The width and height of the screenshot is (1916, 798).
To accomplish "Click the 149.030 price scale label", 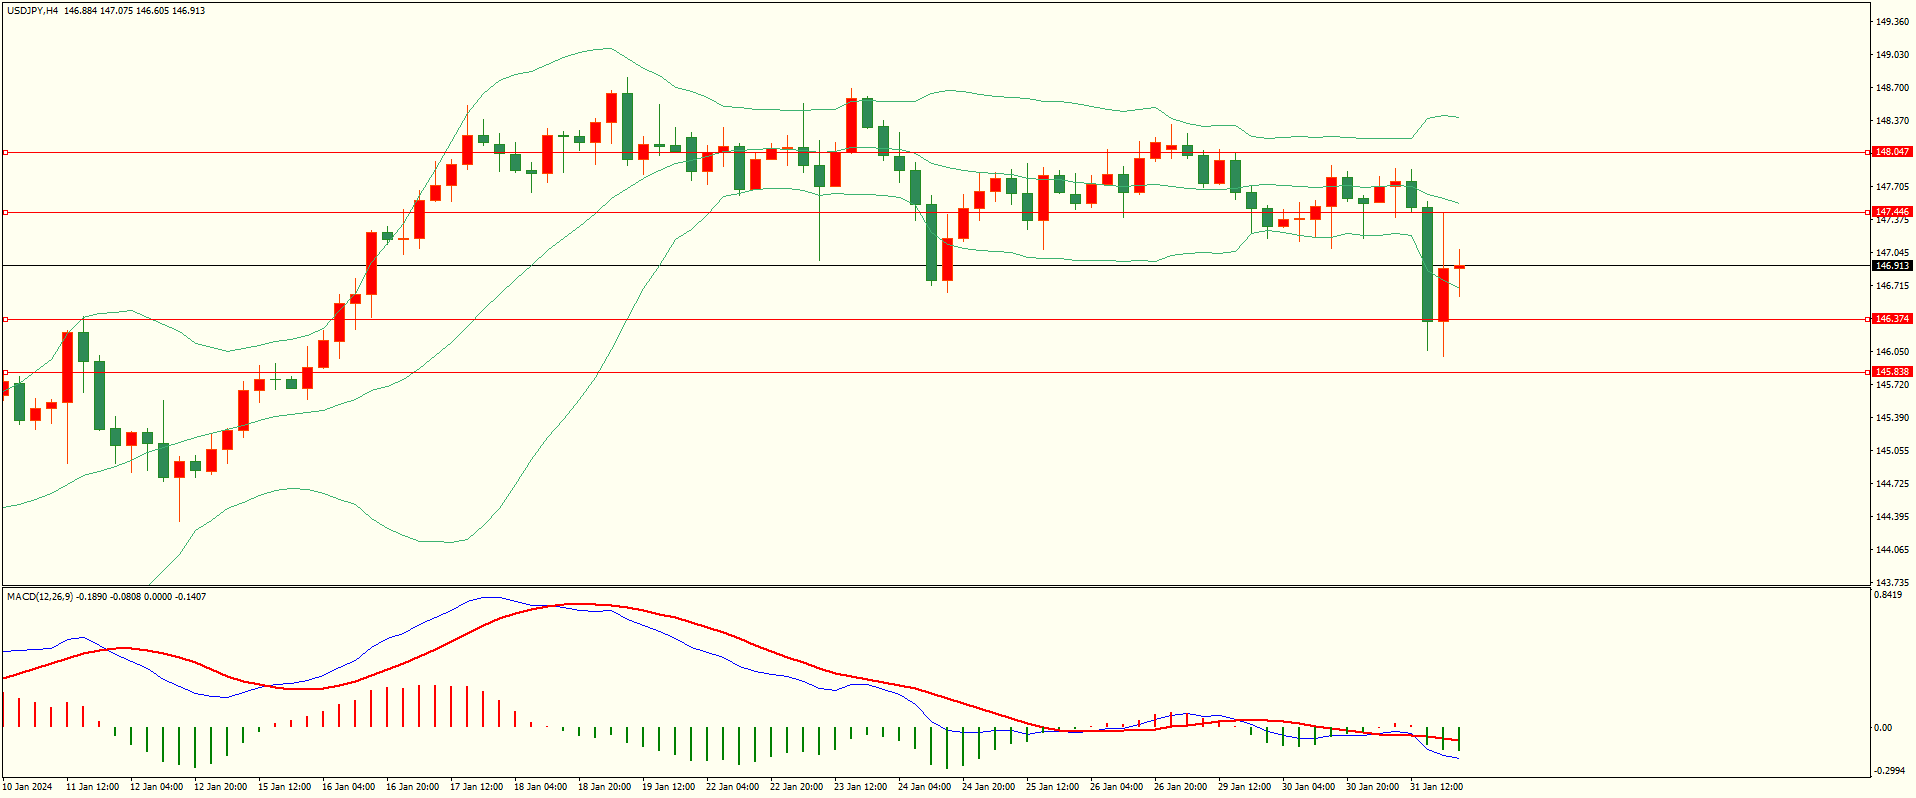I will point(1892,55).
